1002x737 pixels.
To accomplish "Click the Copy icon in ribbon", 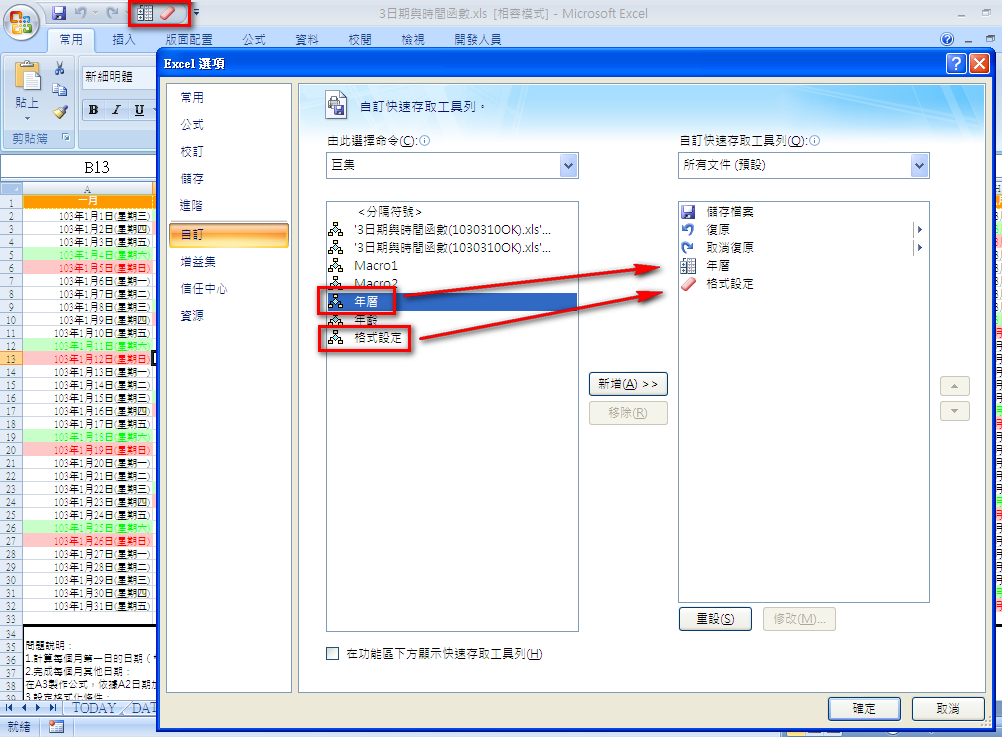I will coord(60,89).
